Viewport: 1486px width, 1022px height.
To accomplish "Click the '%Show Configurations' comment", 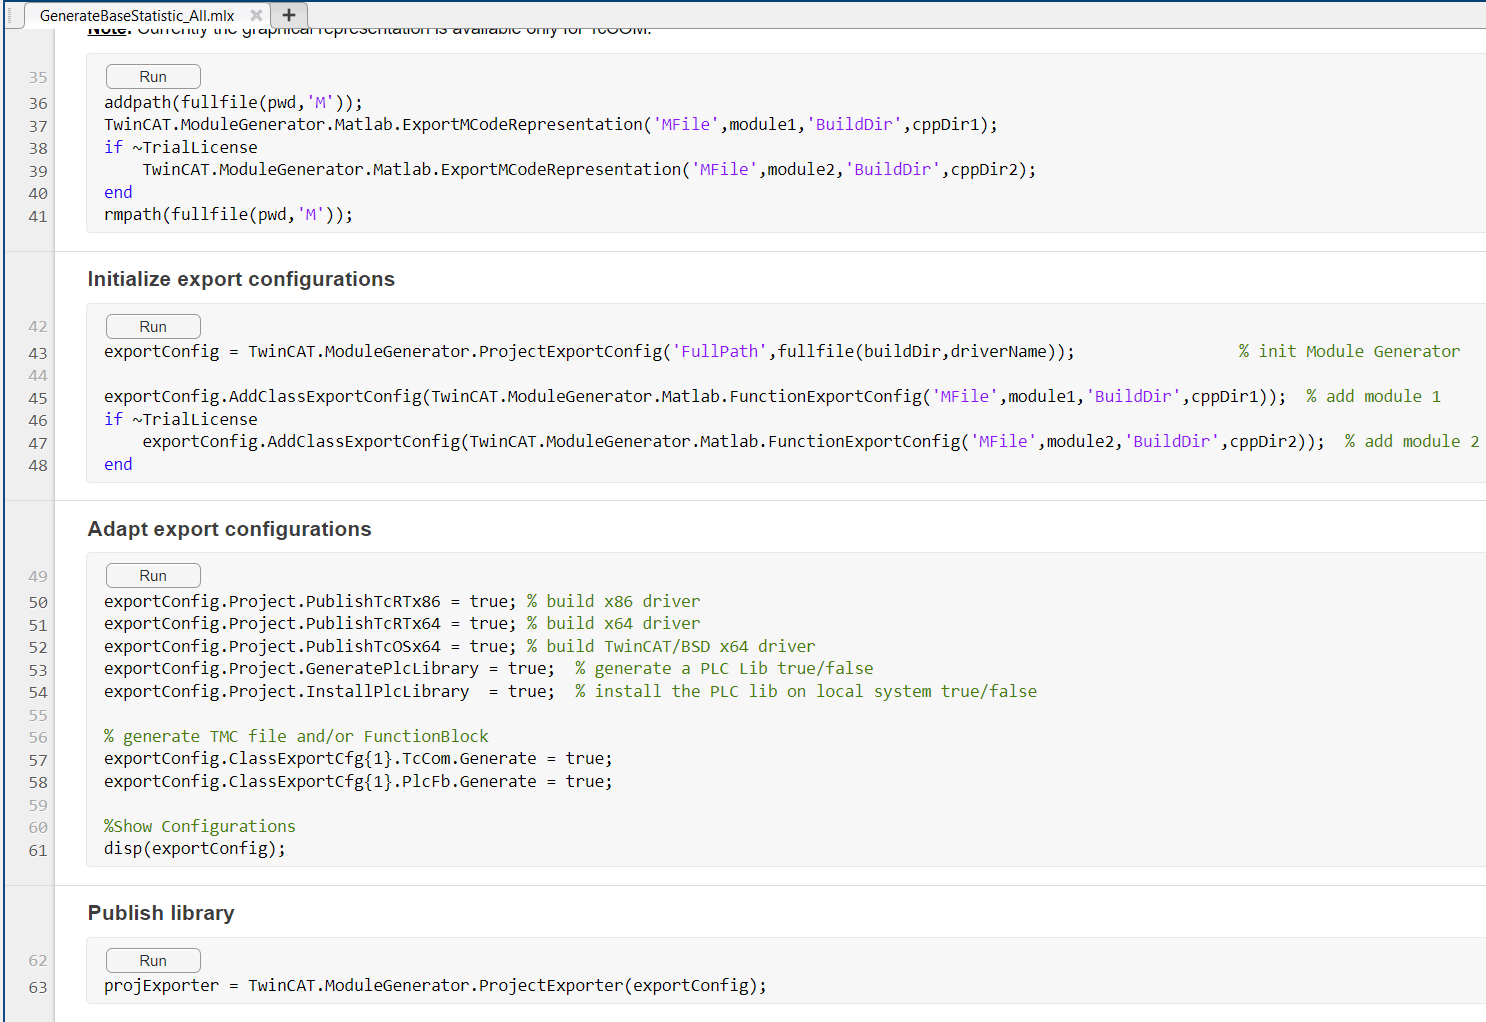I will pos(200,826).
